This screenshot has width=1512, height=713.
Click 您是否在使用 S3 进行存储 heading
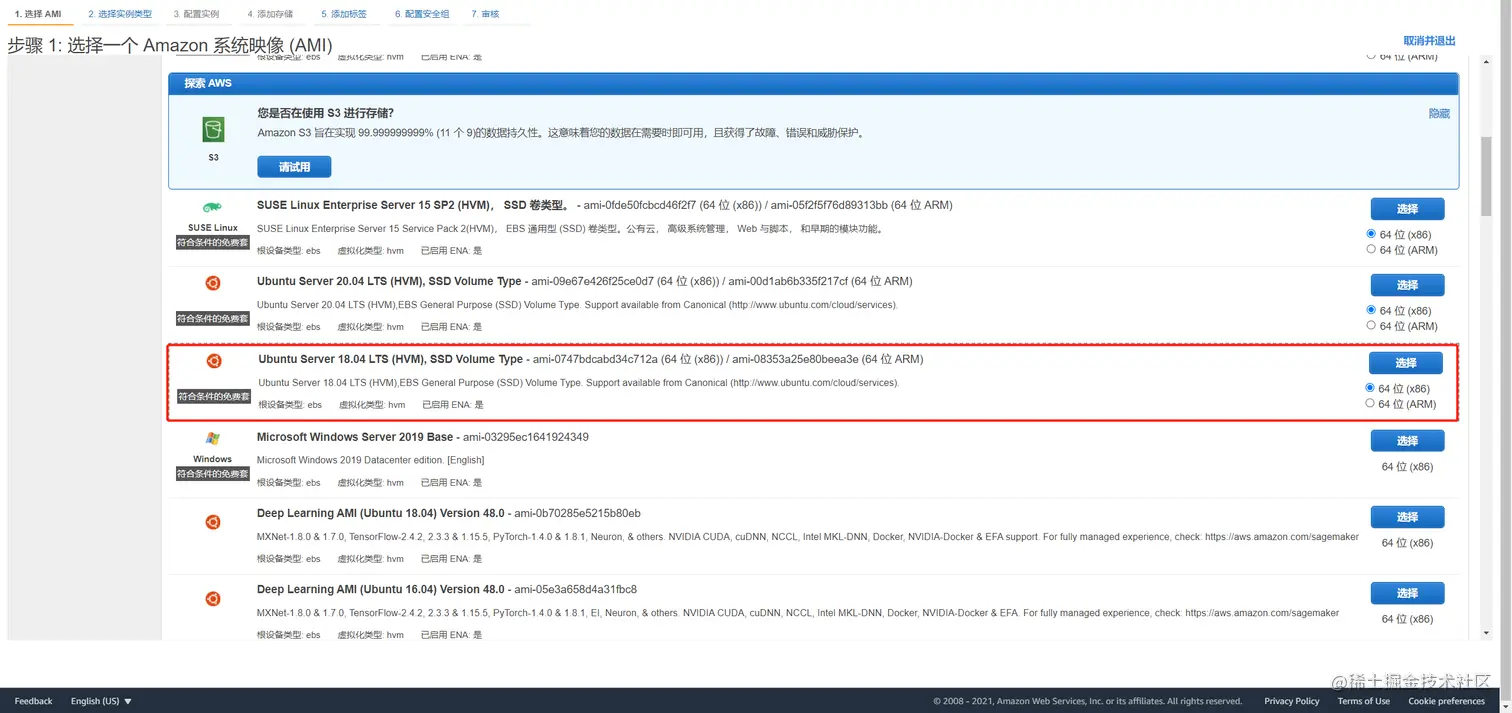[x=325, y=113]
